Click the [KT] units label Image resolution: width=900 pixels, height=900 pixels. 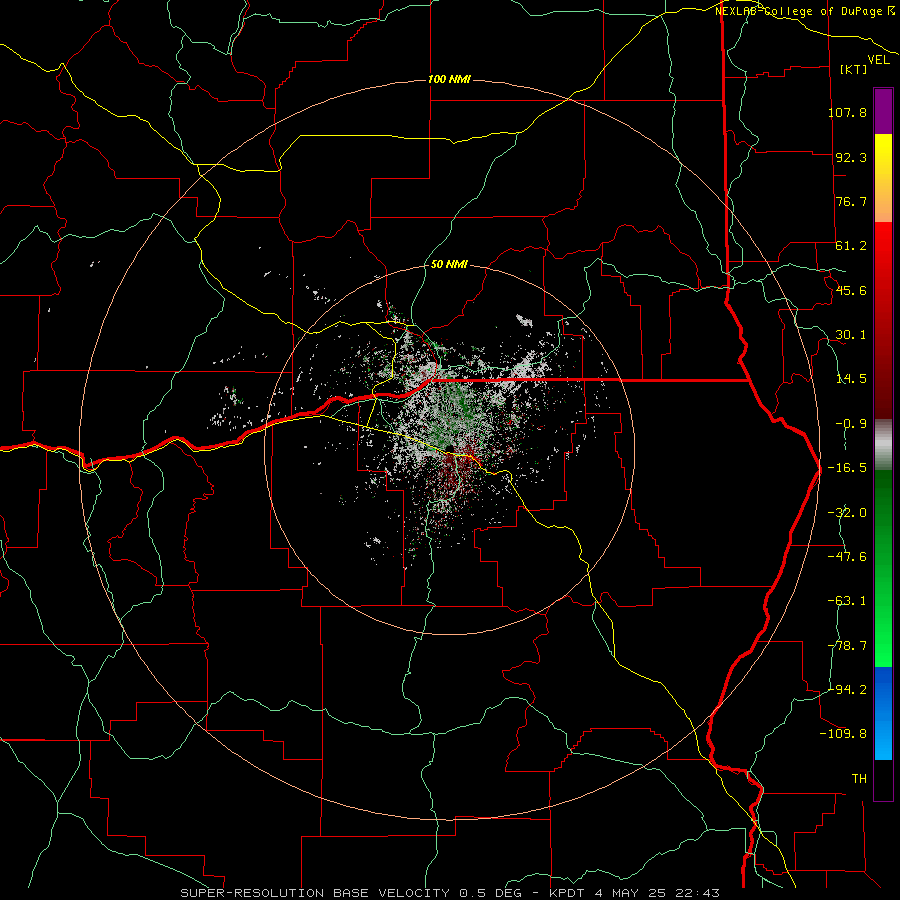[854, 69]
